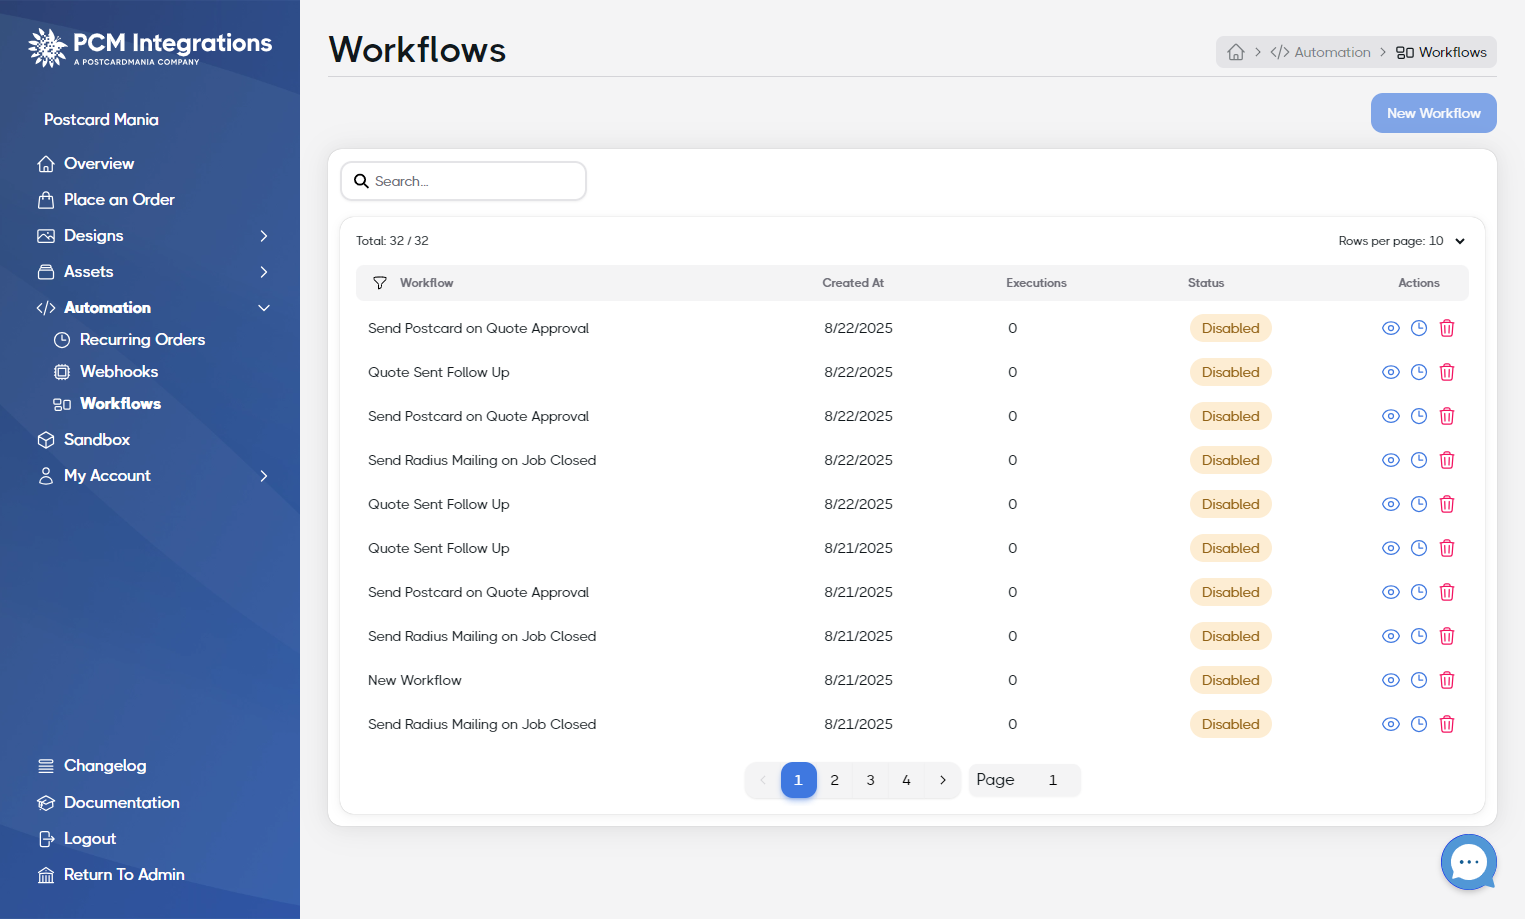Viewport: 1525px width, 919px height.
Task: Click the New Workflow button
Action: [1433, 113]
